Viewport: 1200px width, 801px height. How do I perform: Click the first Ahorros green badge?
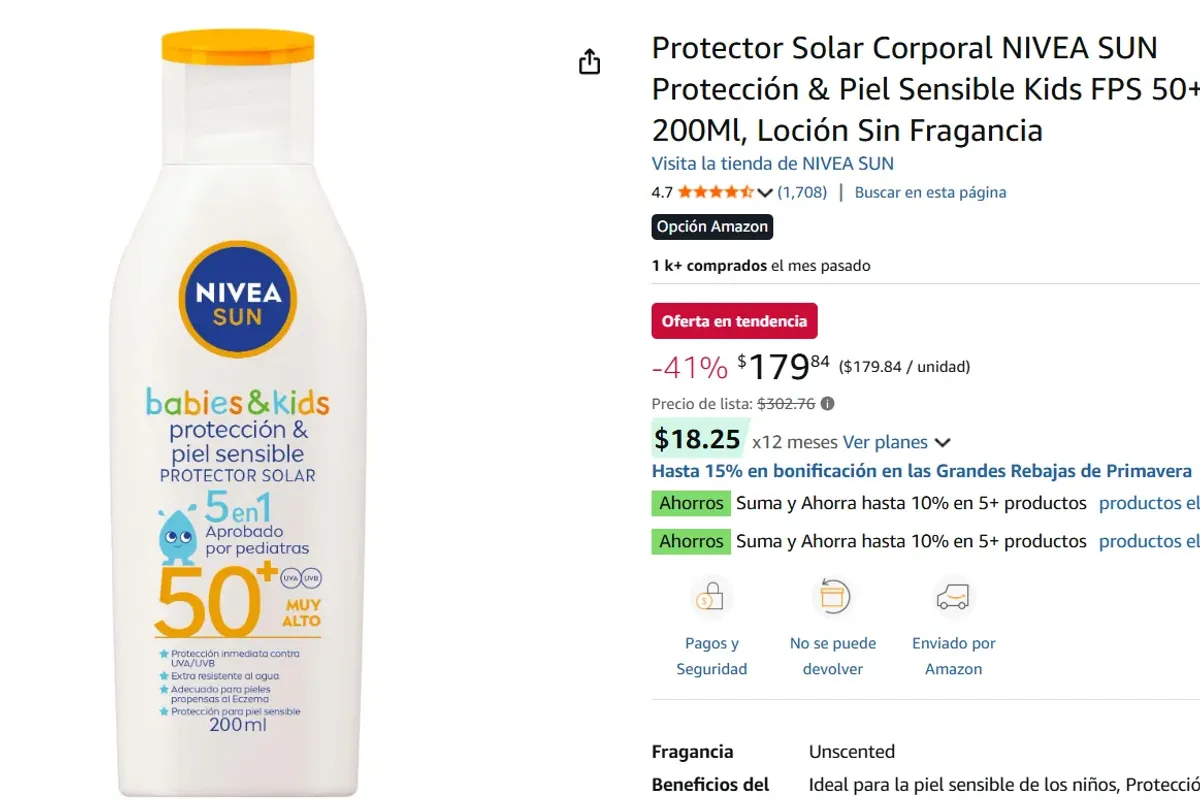pyautogui.click(x=690, y=503)
